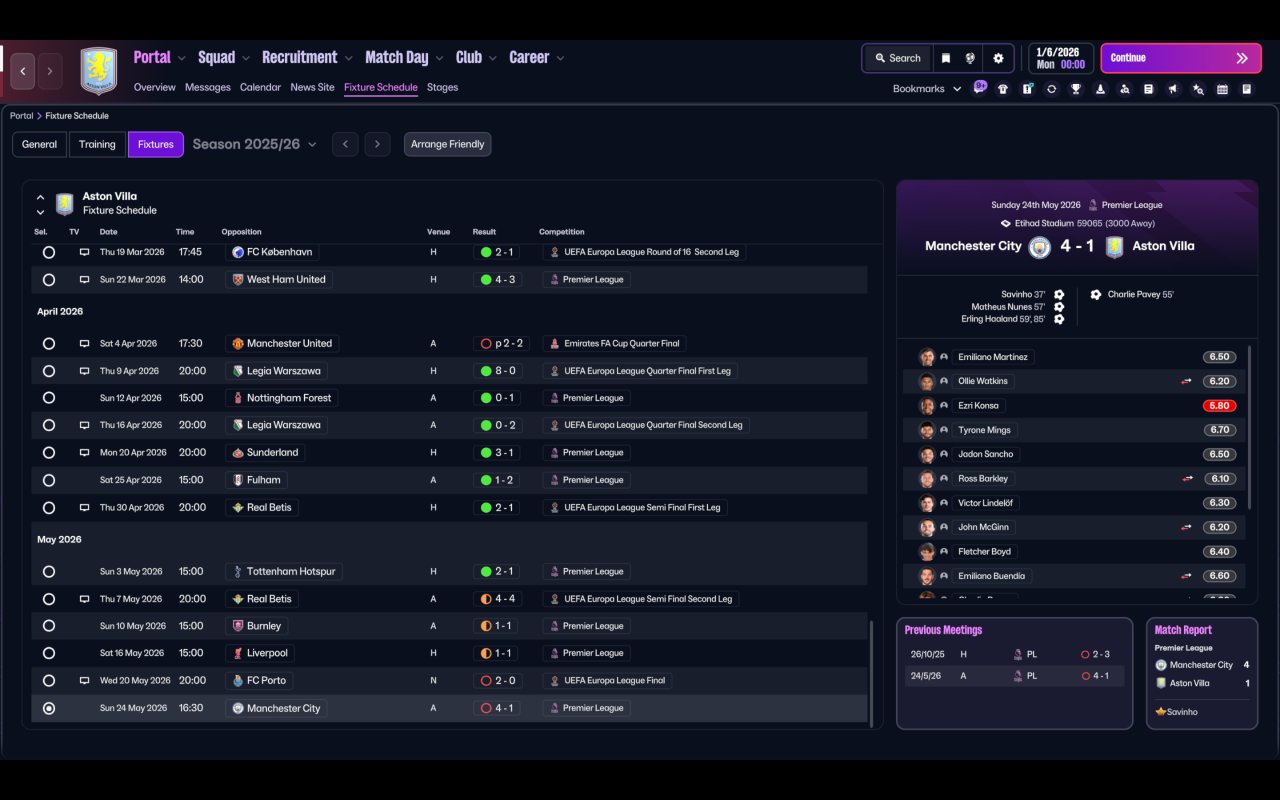Open the document page bookmark icon
Screen dimensions: 1280x800
tap(1149, 89)
